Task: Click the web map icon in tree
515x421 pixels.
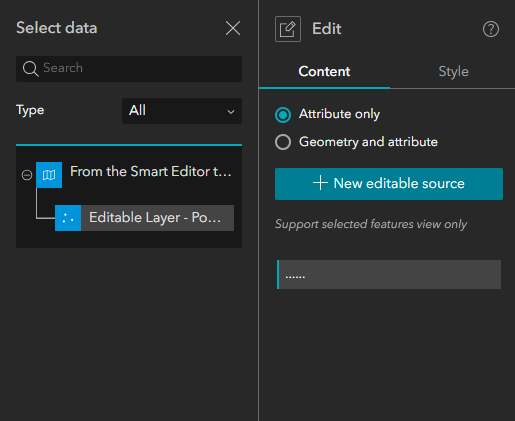Action: (x=49, y=175)
